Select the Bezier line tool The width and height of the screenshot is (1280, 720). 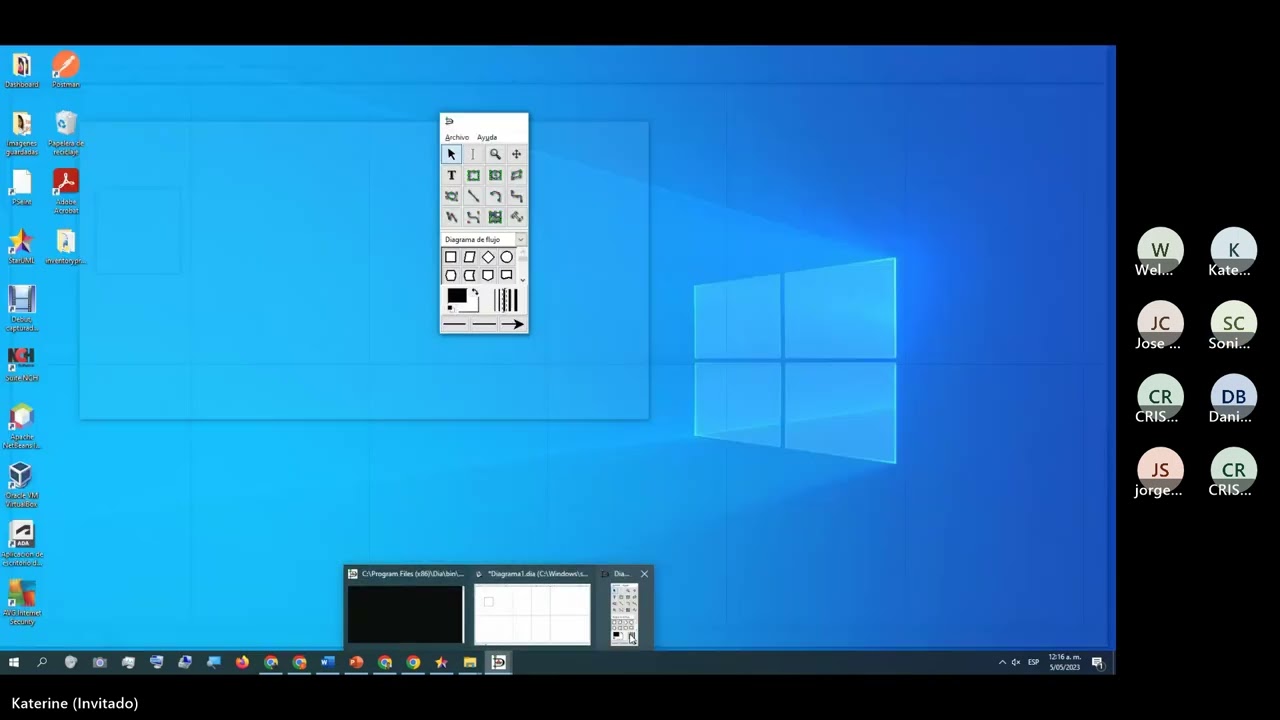[473, 217]
